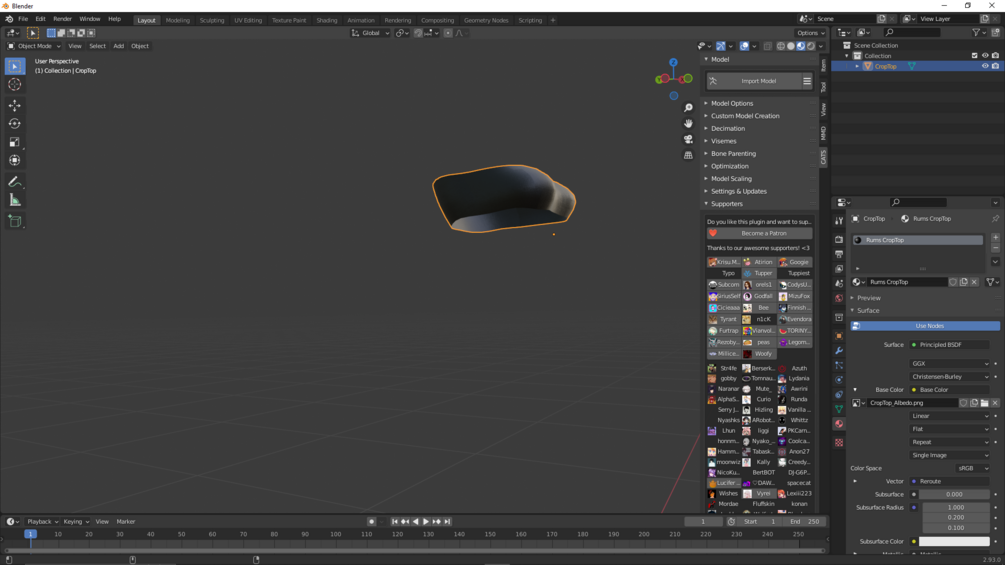This screenshot has height=565, width=1005.
Task: Open the Object Mode dropdown
Action: 34,46
